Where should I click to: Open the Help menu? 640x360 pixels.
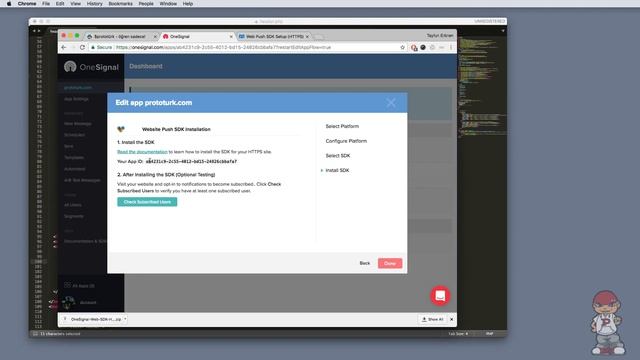tap(188, 4)
